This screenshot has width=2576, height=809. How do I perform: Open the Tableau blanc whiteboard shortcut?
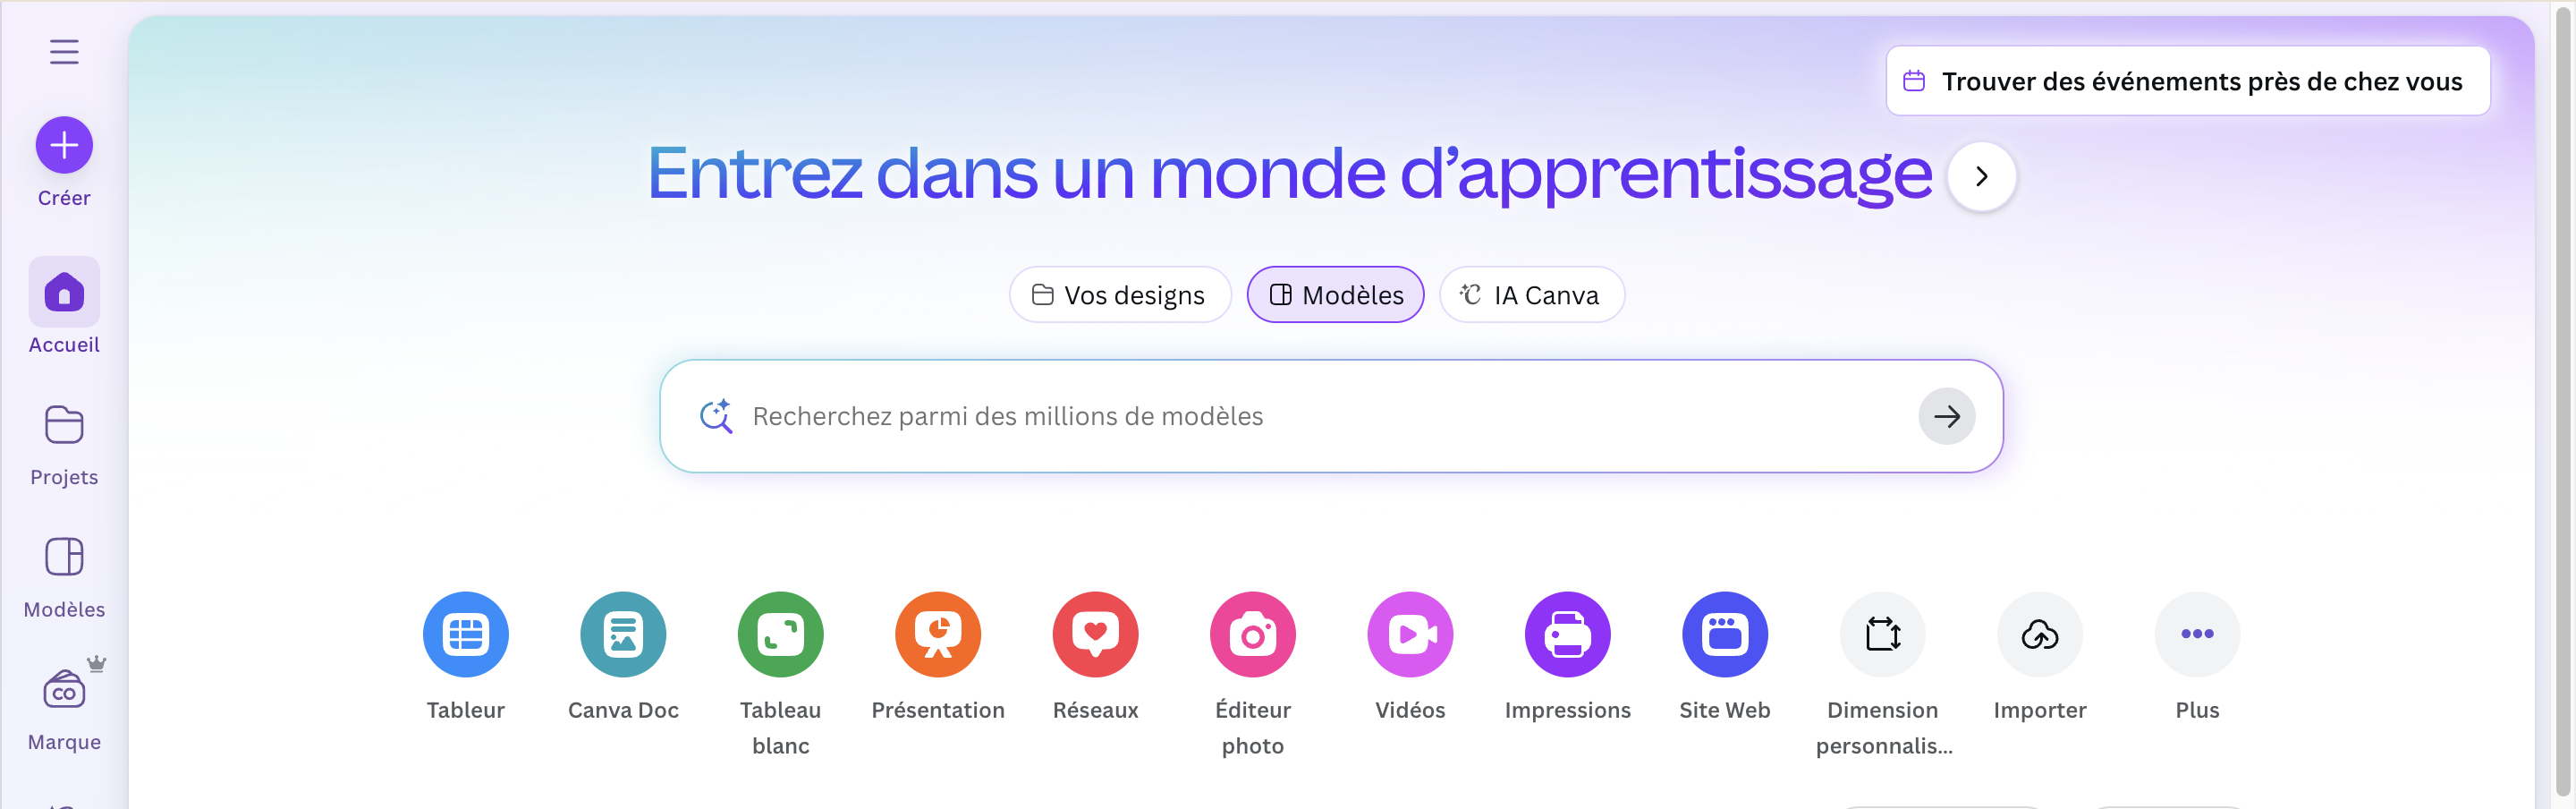click(x=781, y=634)
